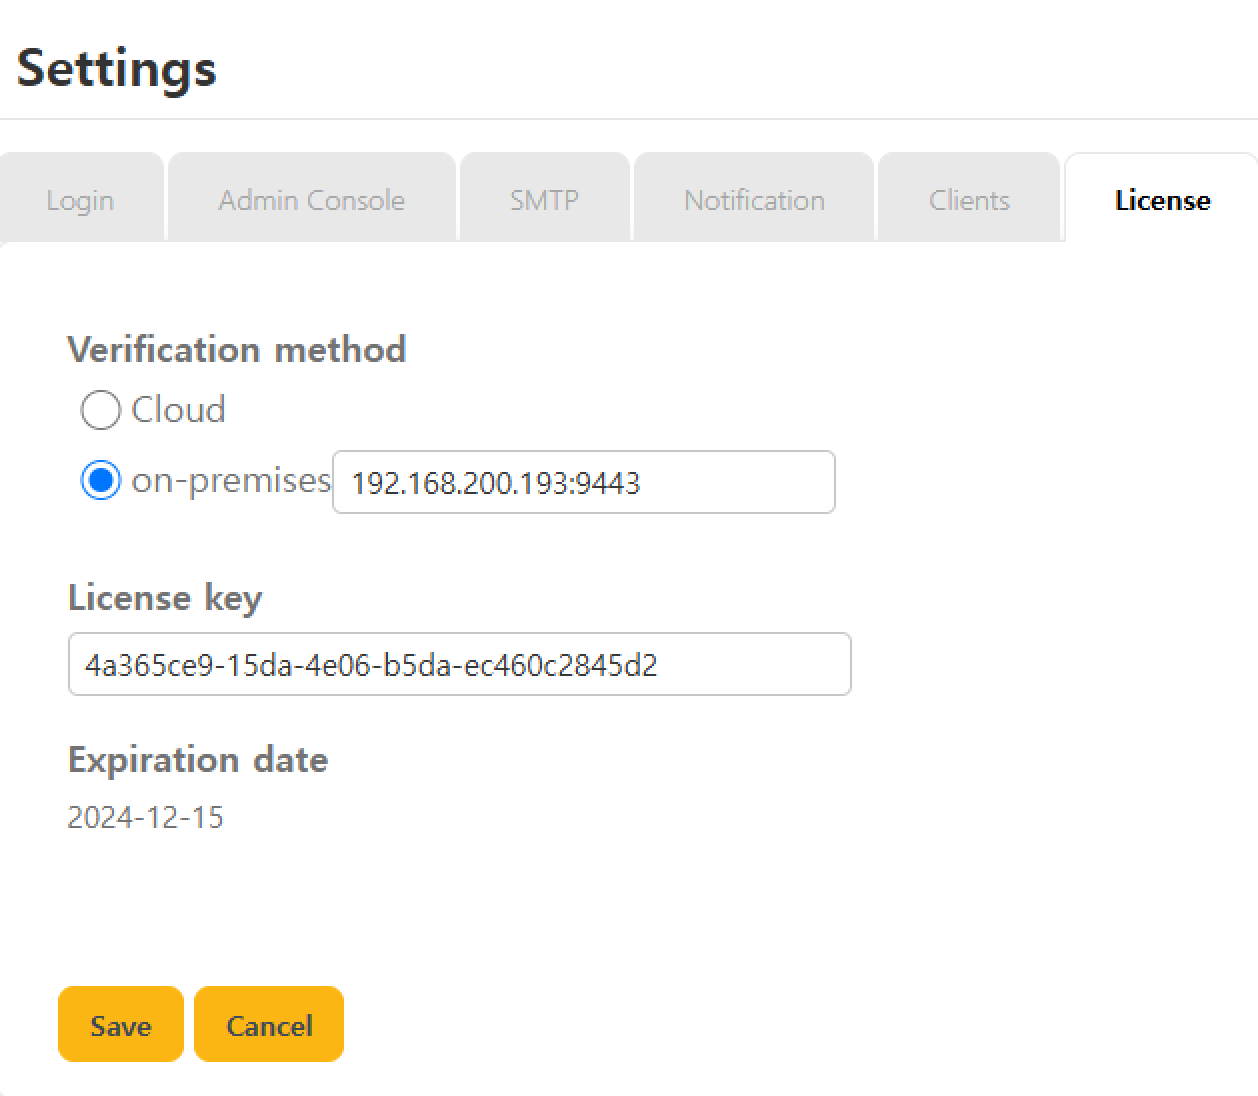Select the Notification tab
This screenshot has height=1096, width=1258.
coord(754,200)
